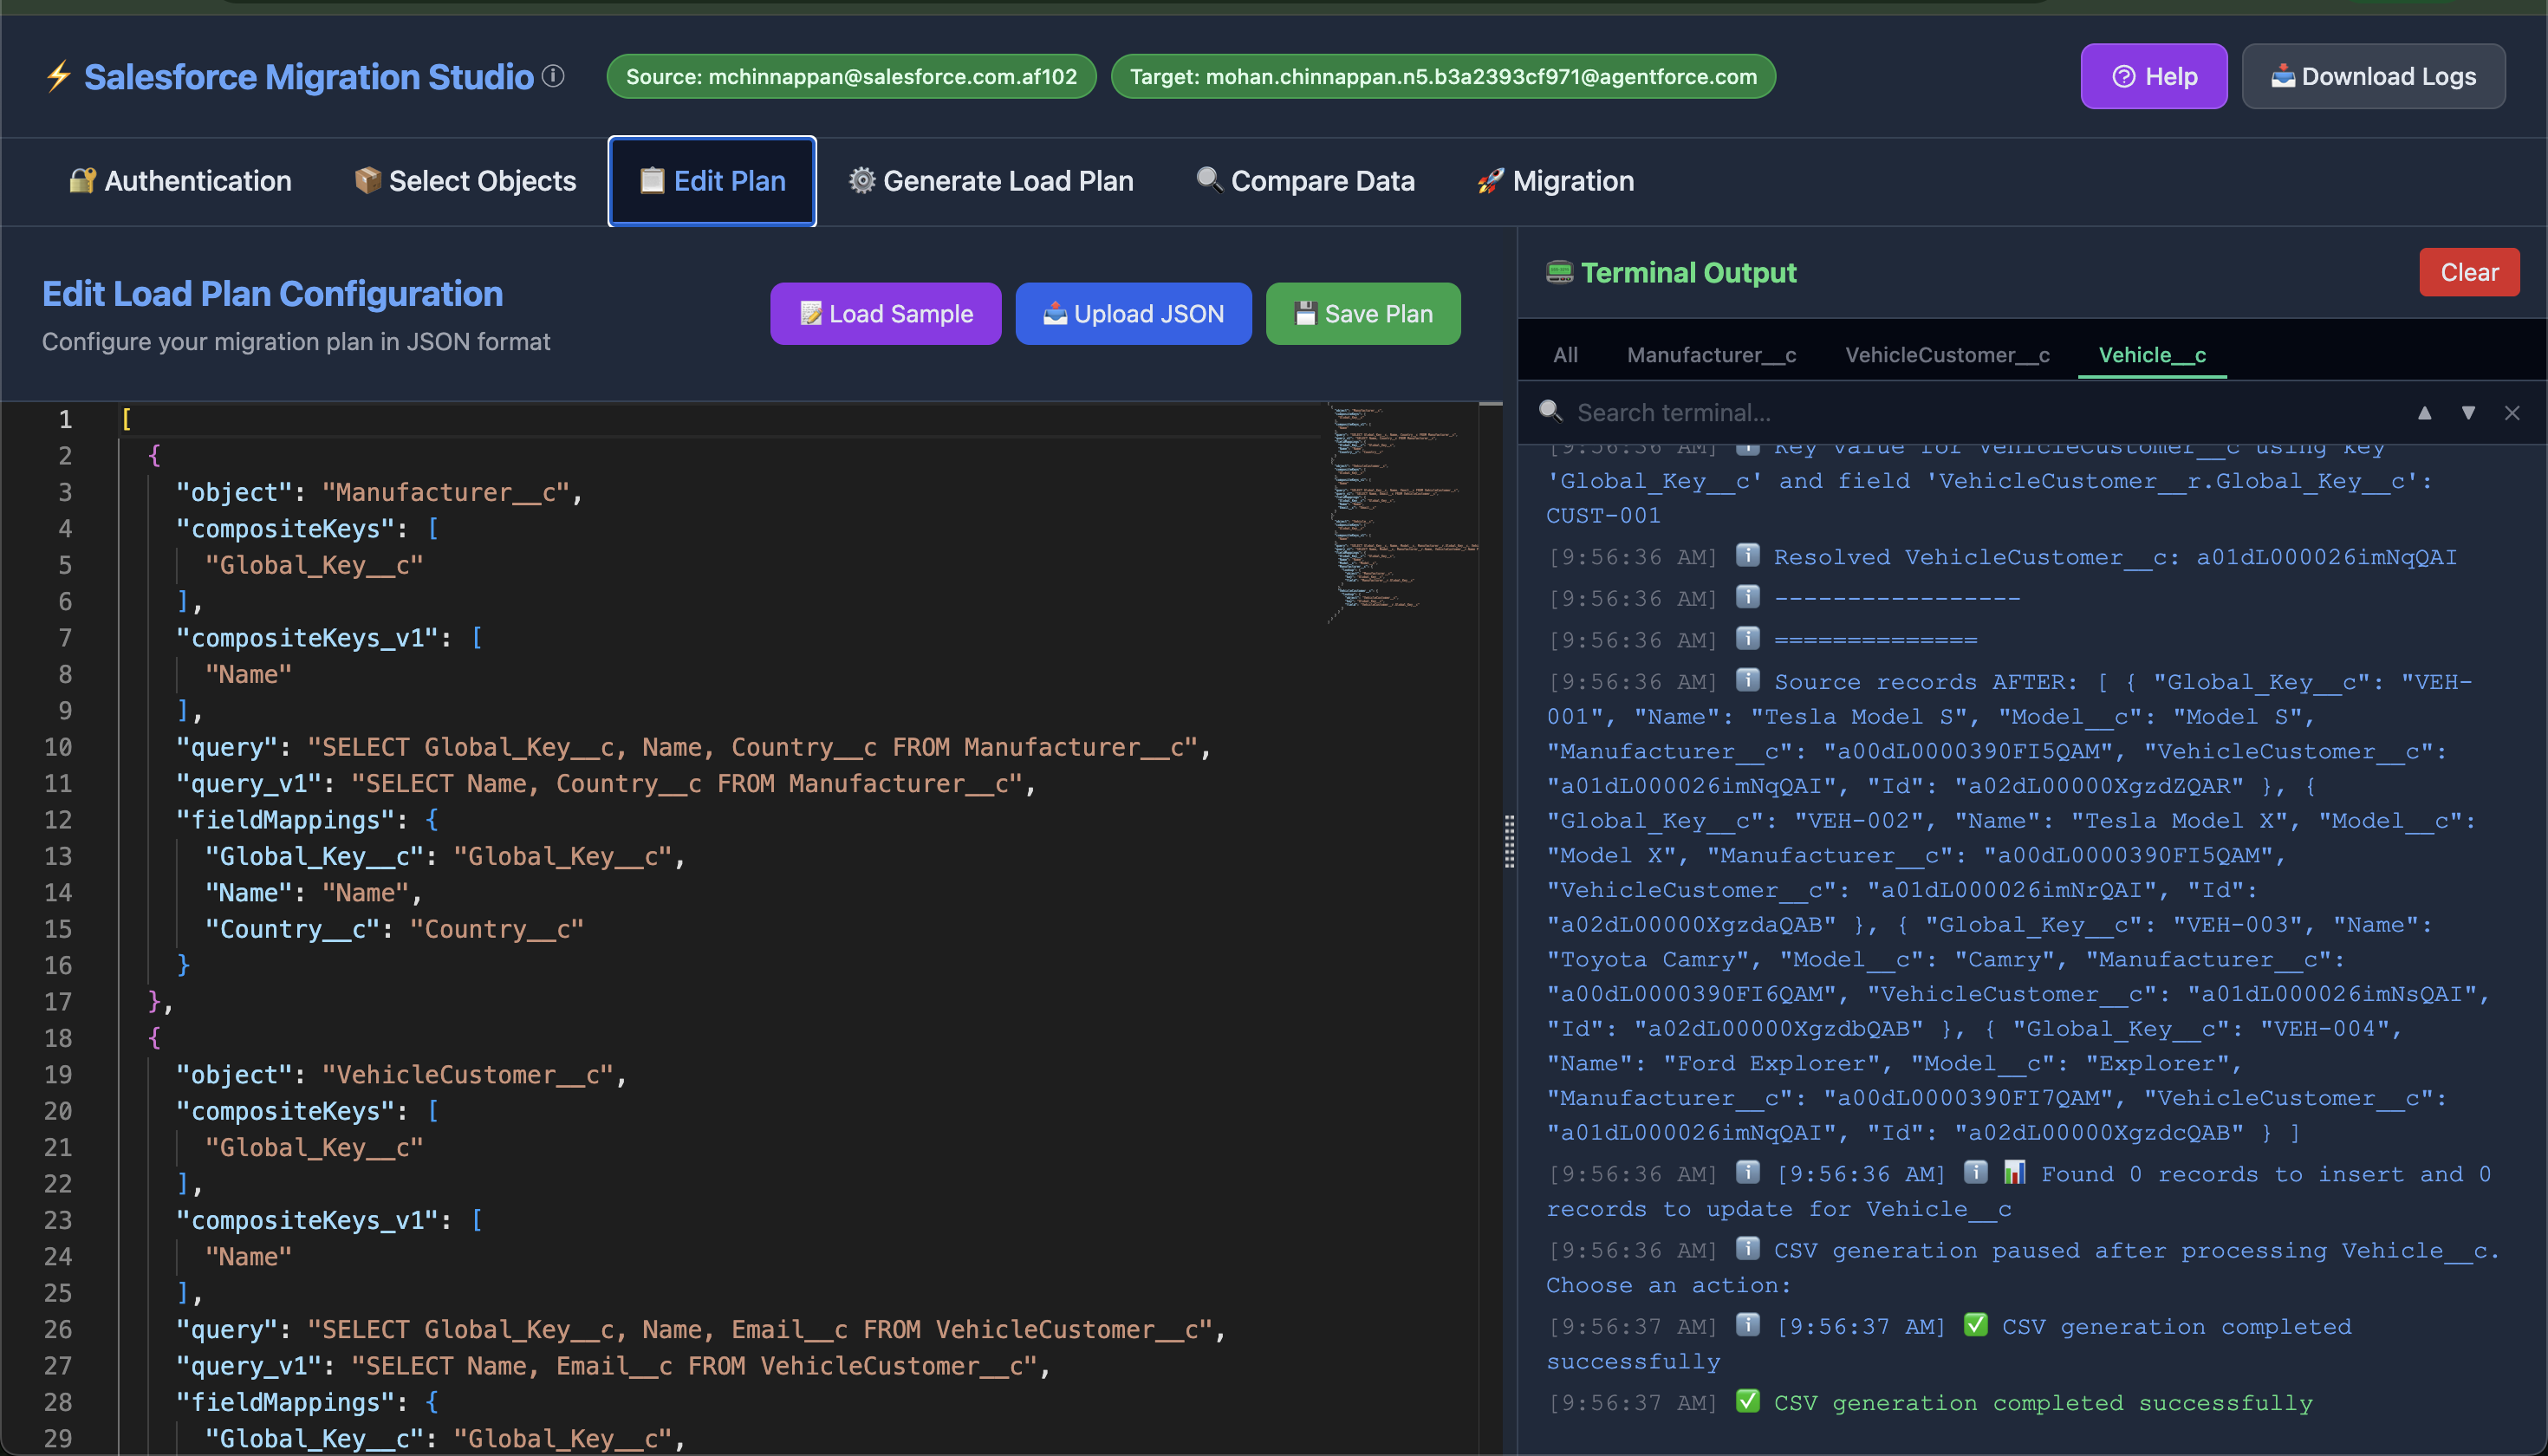Upload a JSON plan file
Screen dimensions: 2548x1456
(x=1133, y=314)
